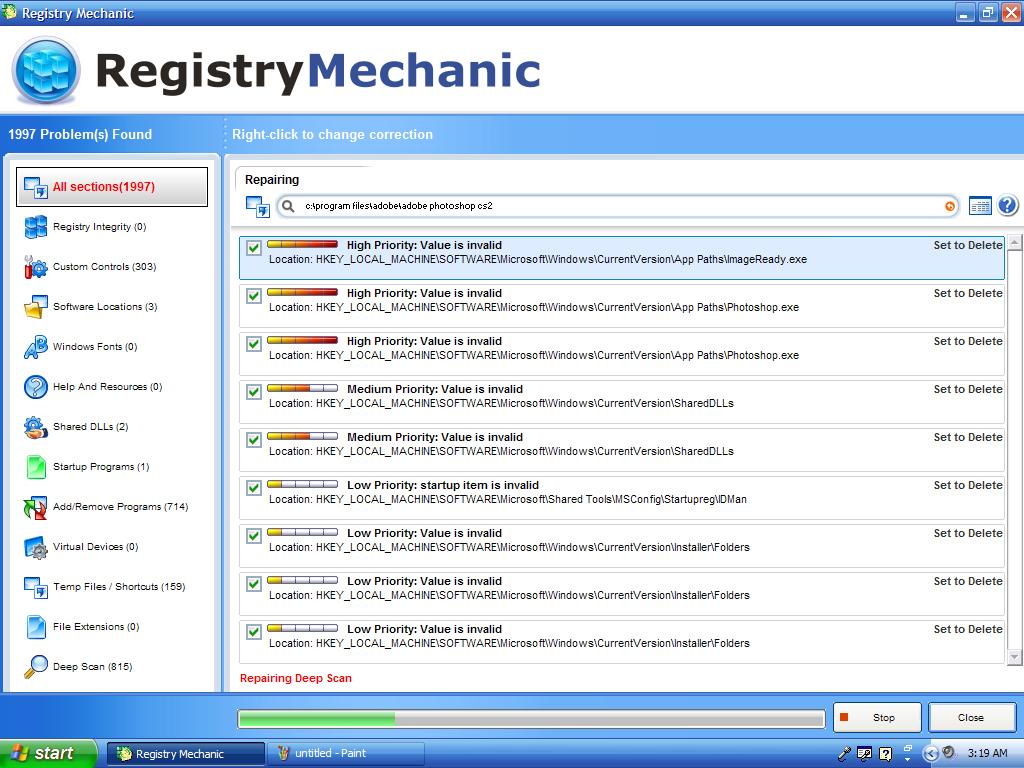Uncheck first Photoshop.exe high priority item

pyautogui.click(x=254, y=296)
